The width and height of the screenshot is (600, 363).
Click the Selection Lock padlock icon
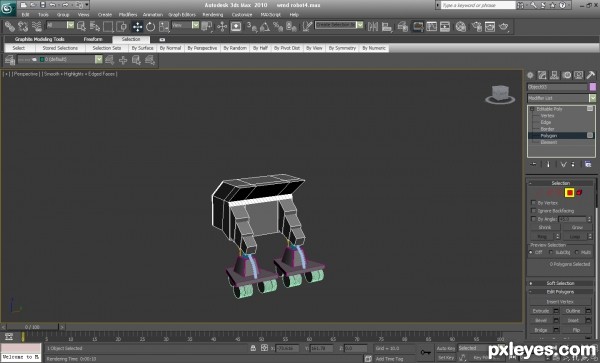point(253,348)
